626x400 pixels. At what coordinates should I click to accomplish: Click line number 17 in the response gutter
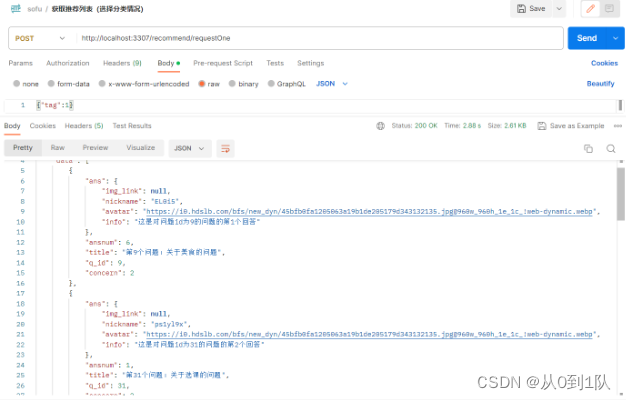point(20,293)
